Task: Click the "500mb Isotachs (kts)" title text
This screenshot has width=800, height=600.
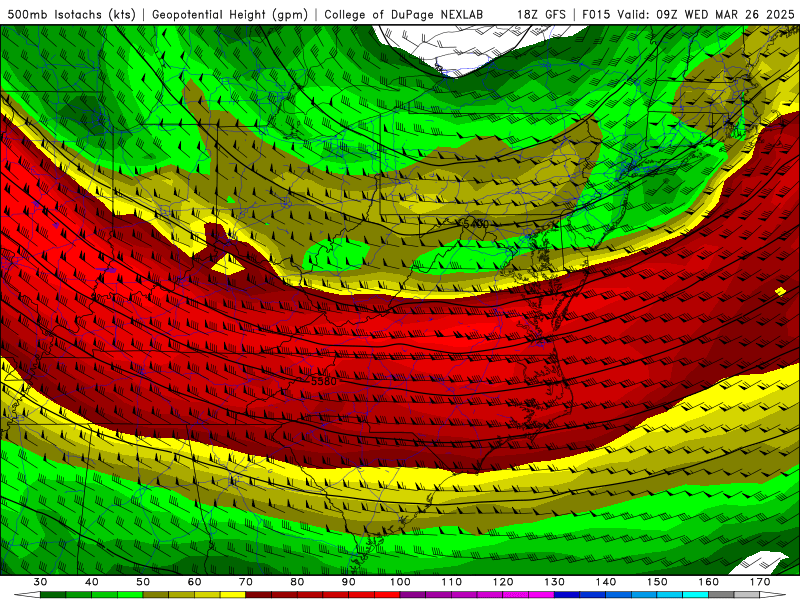Action: pos(72,14)
